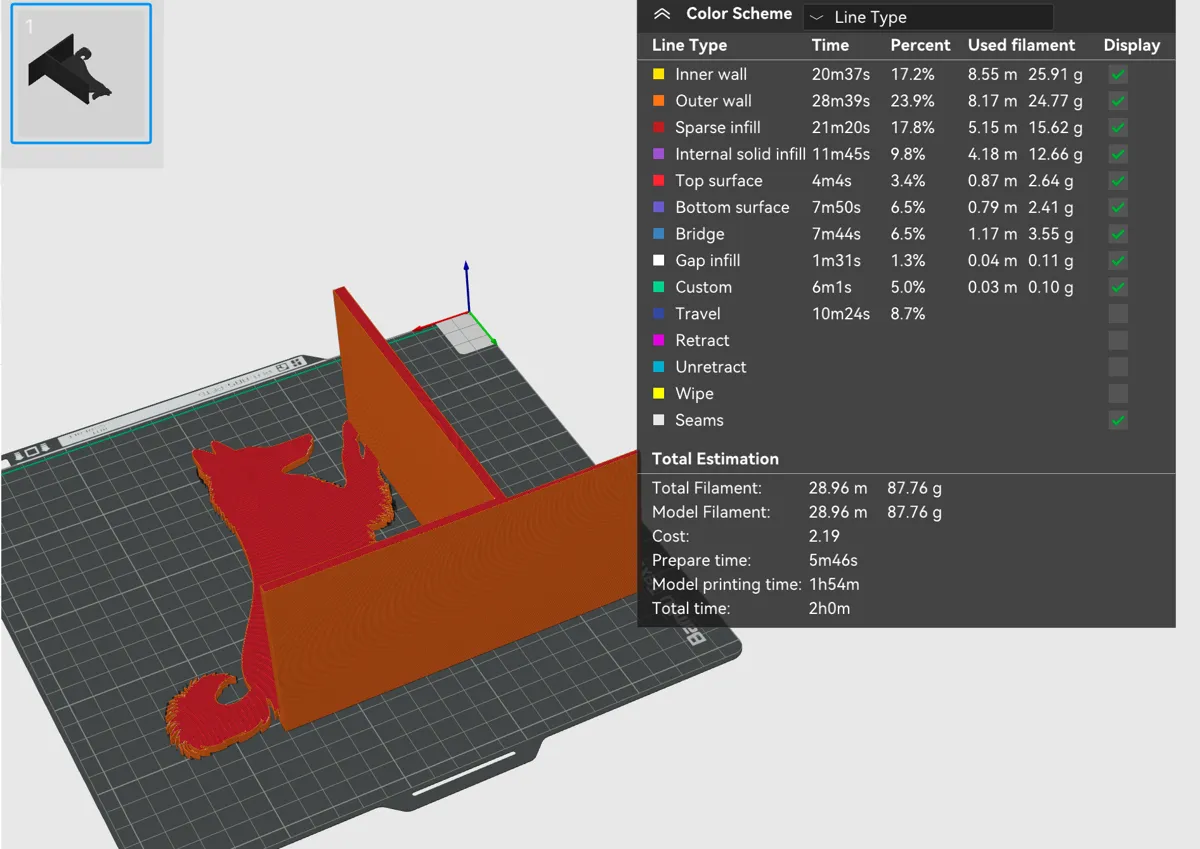Click the Used filament column header
This screenshot has width=1200, height=849.
pos(1021,45)
